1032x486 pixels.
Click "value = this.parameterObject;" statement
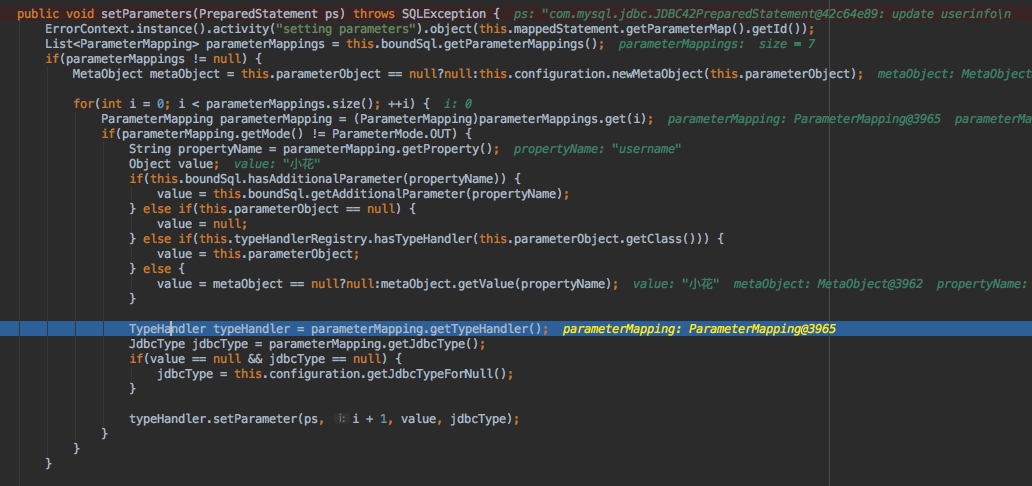pyautogui.click(x=259, y=254)
